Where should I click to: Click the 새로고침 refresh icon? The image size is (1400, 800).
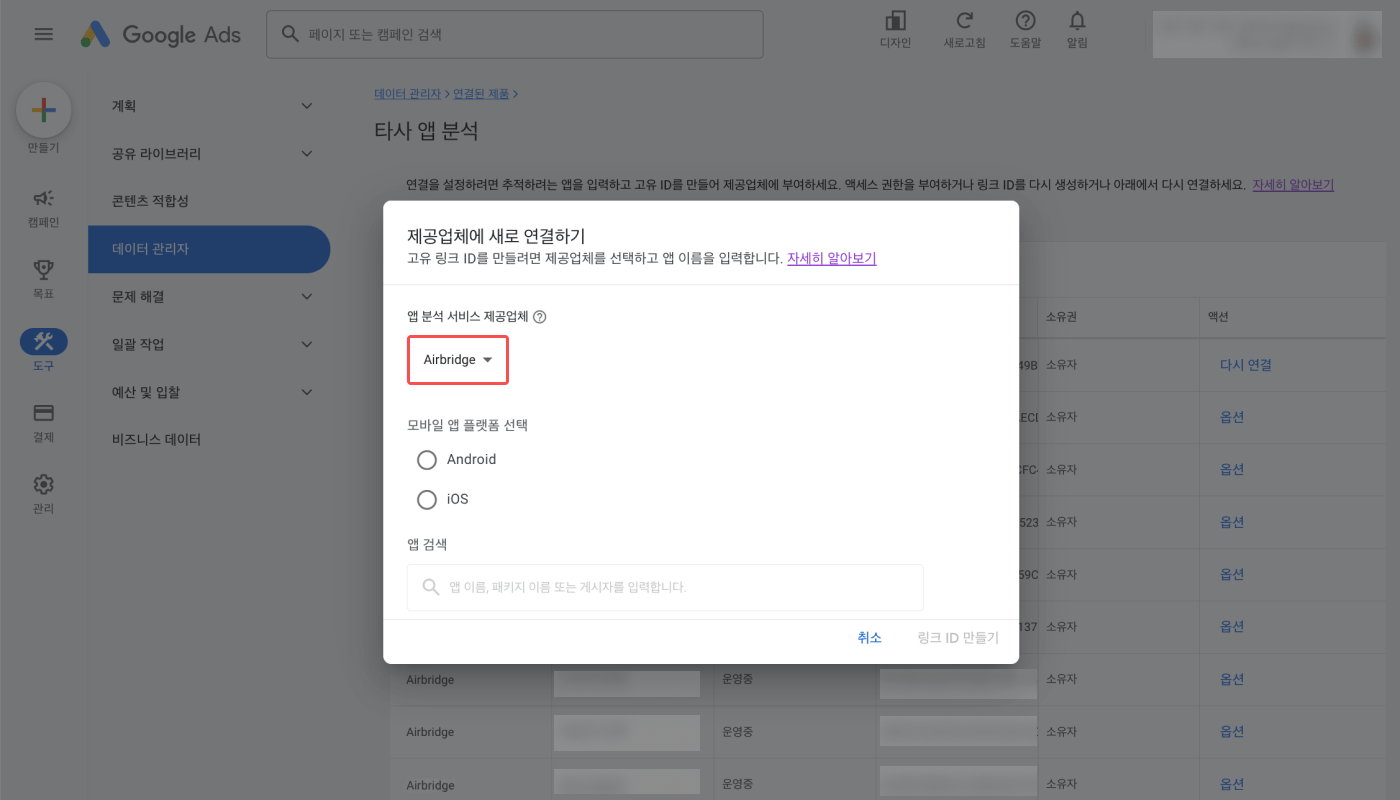(964, 21)
